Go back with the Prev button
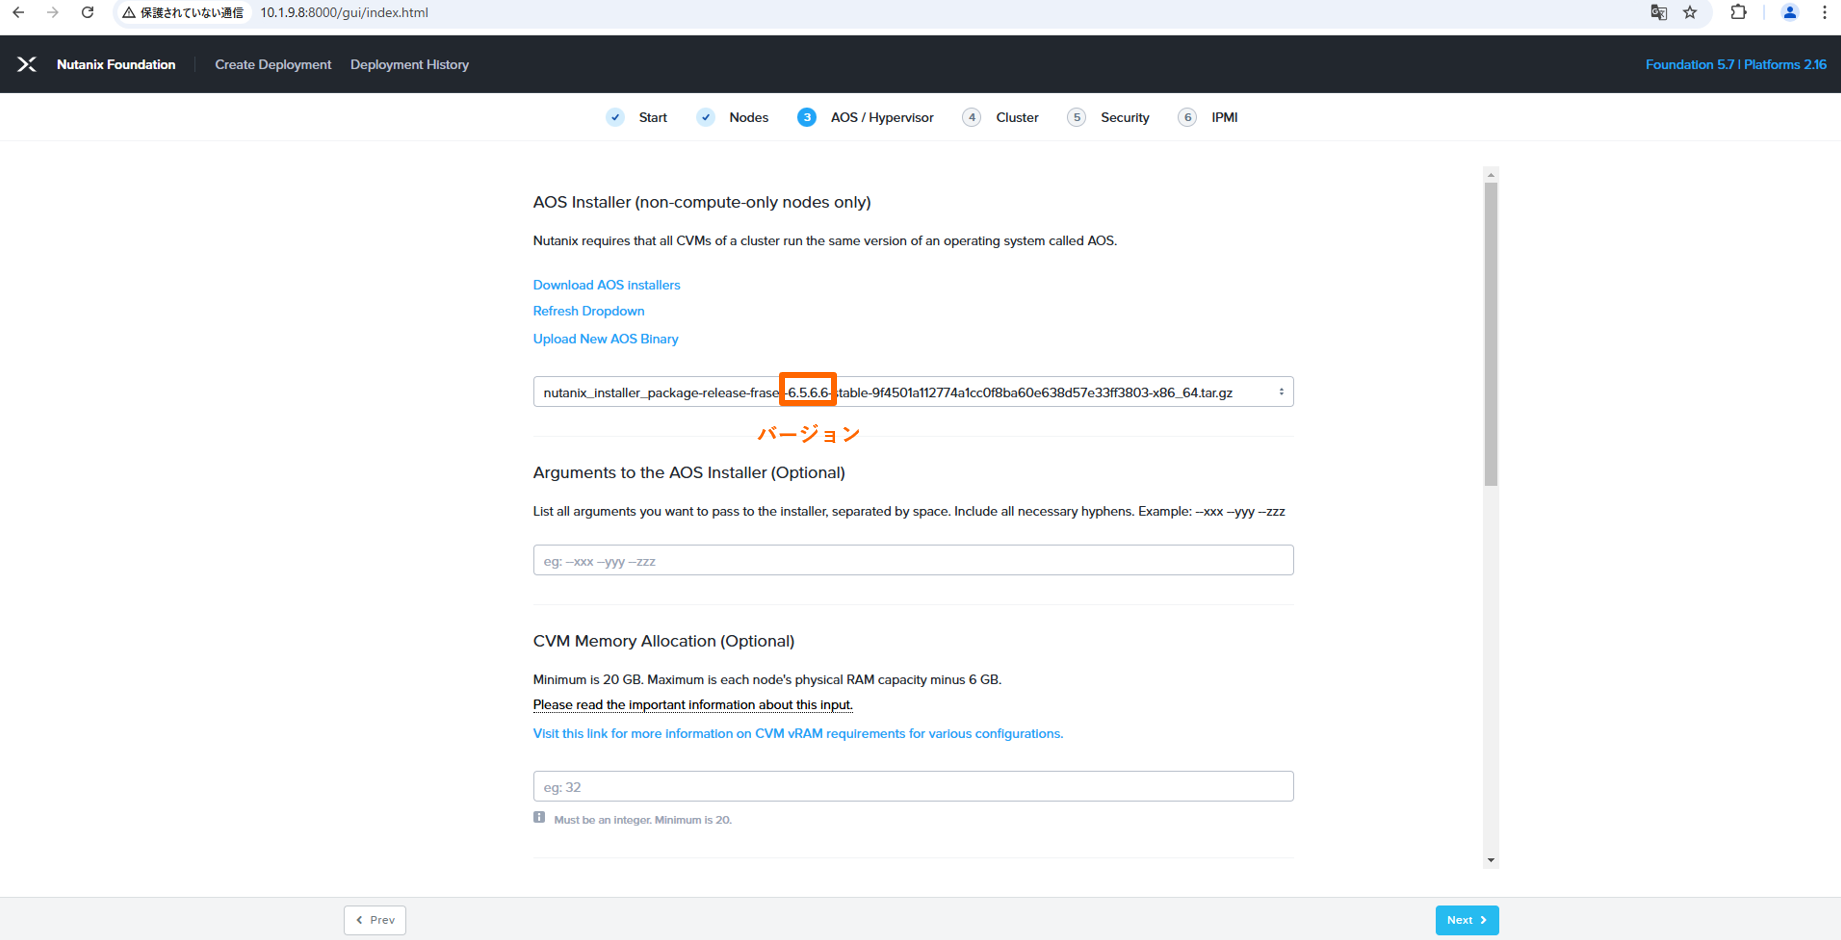Viewport: 1841px width, 940px height. (x=375, y=920)
